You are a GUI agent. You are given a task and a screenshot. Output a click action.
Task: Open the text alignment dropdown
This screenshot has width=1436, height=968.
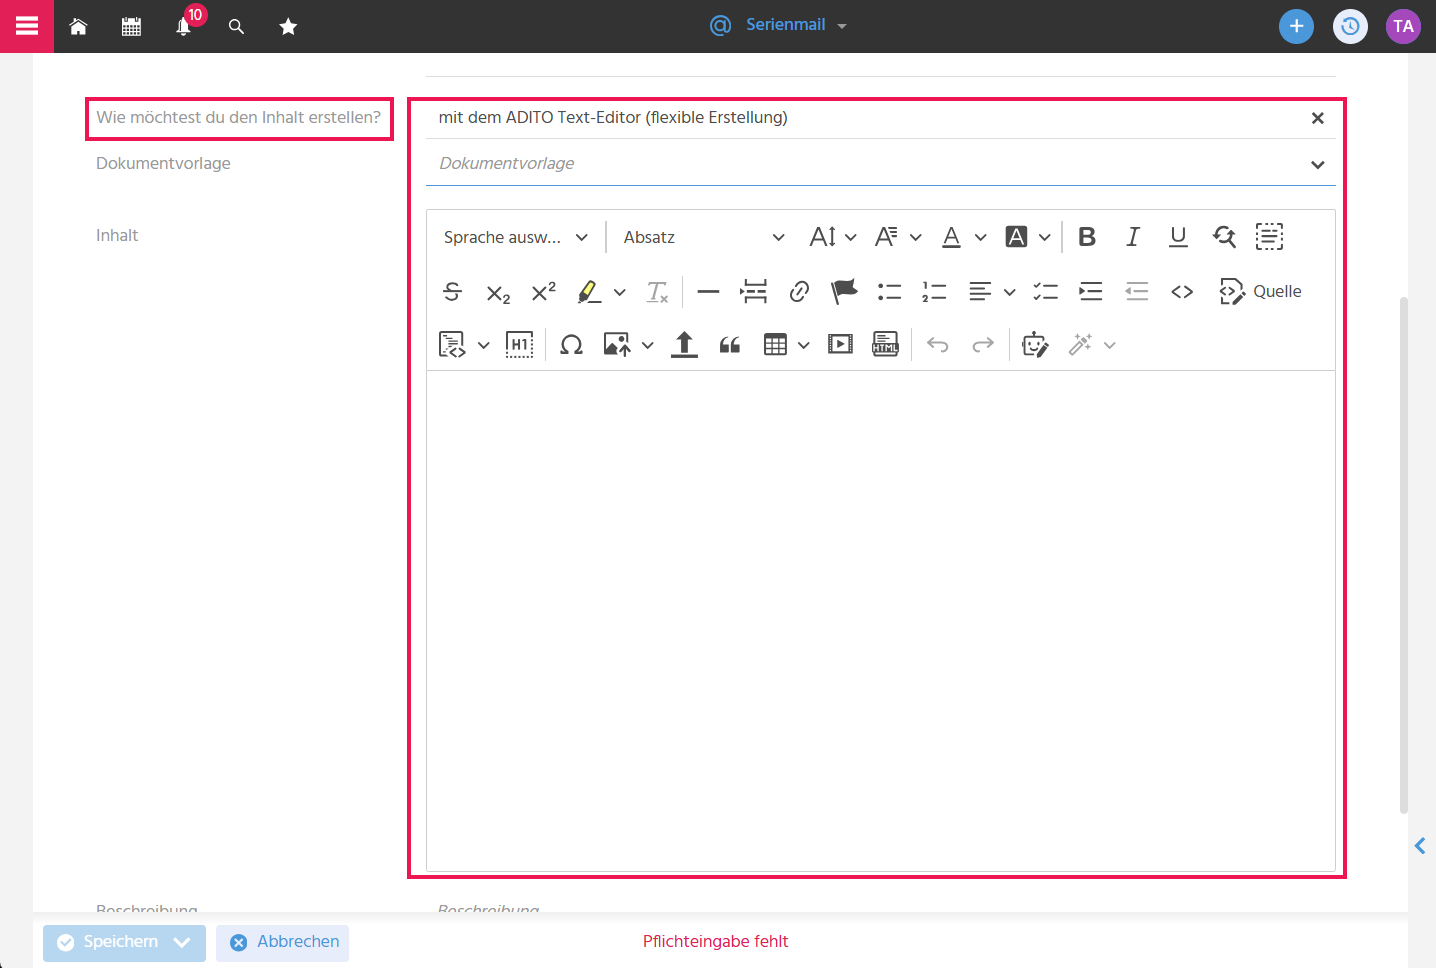pyautogui.click(x=992, y=291)
